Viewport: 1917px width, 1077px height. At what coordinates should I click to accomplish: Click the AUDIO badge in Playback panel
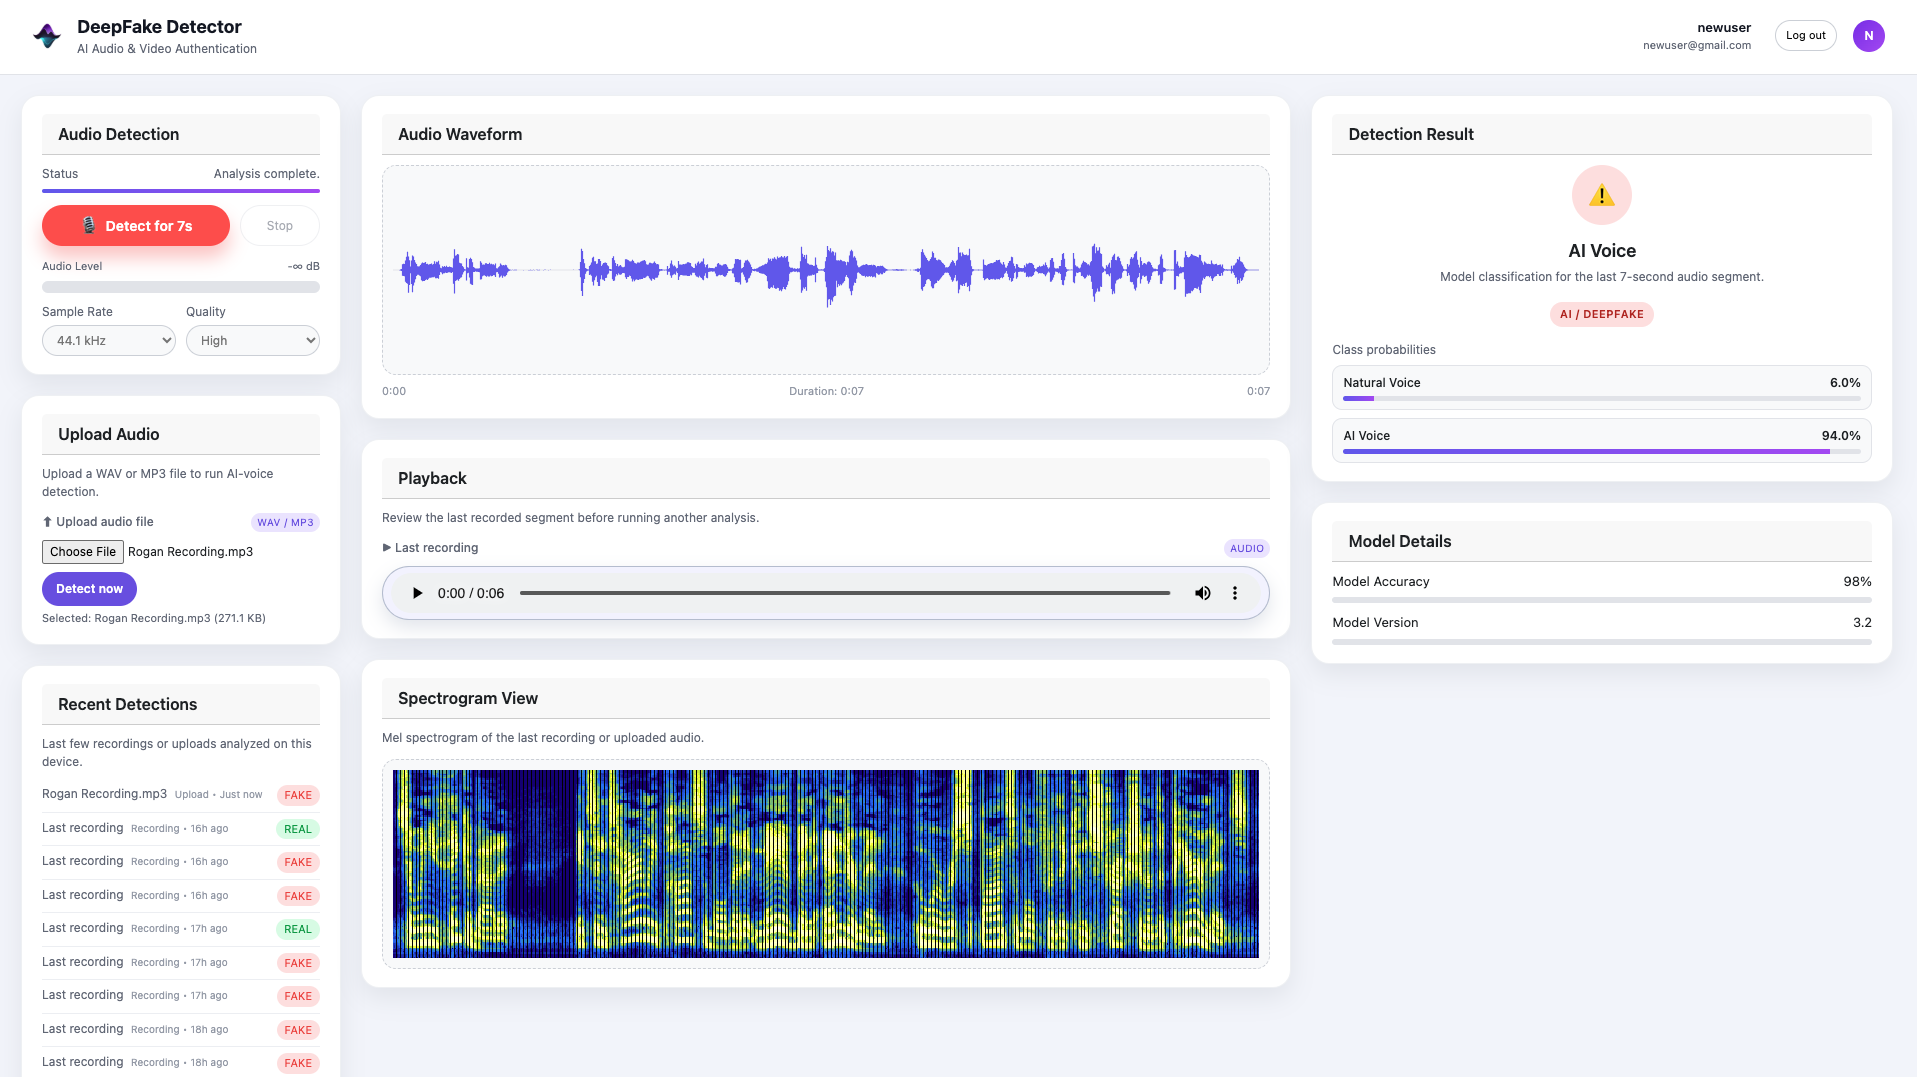coord(1246,548)
